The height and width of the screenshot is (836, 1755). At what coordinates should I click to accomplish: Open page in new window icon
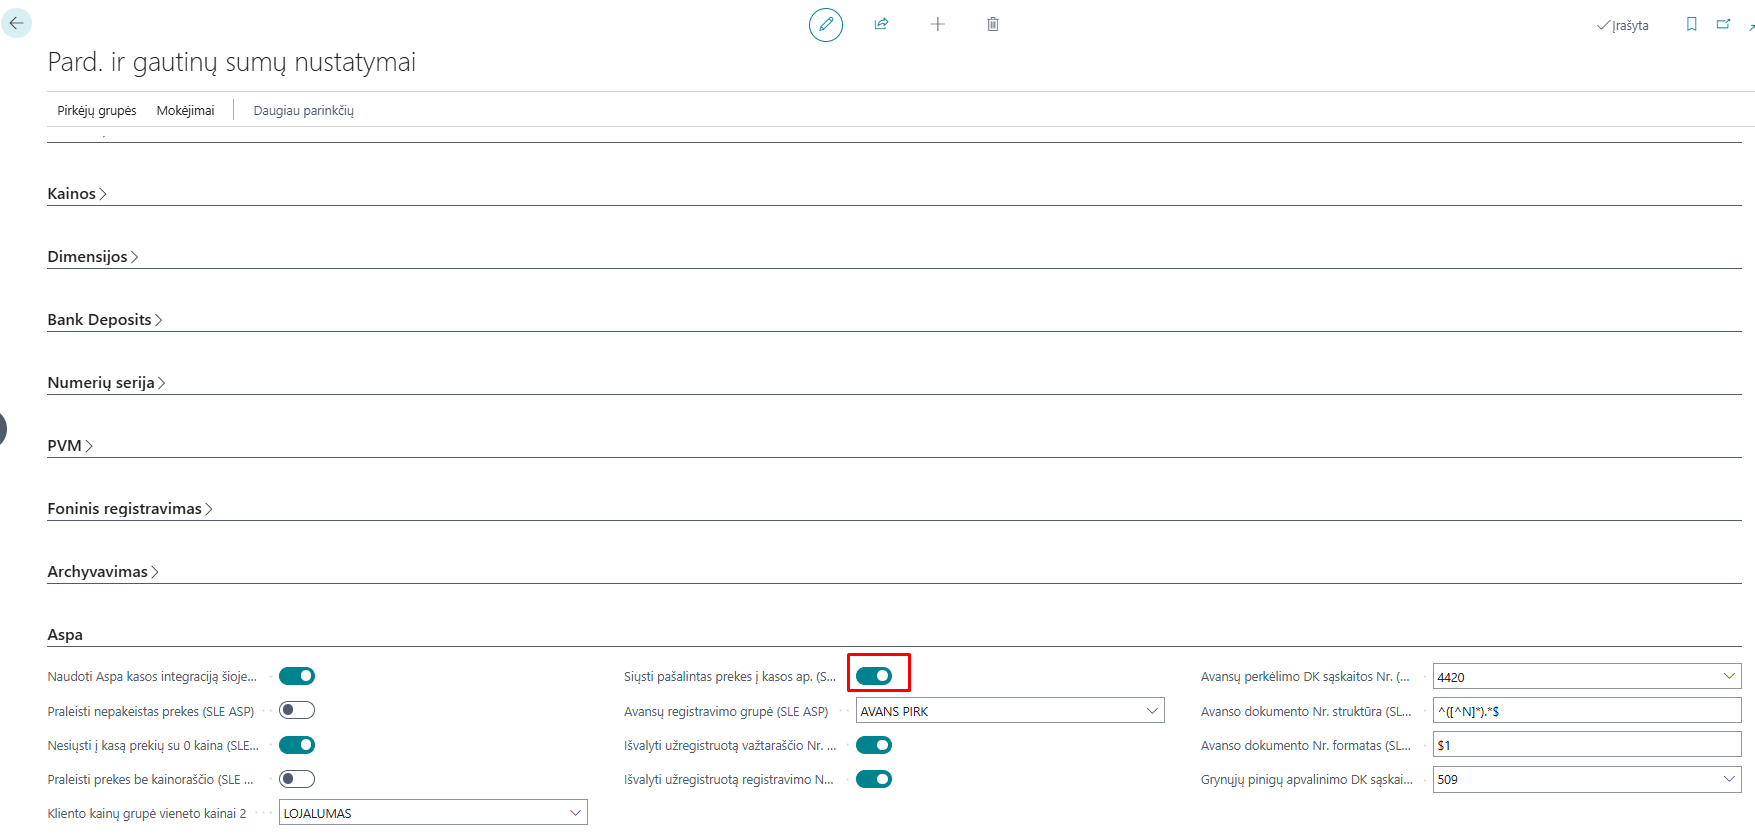[1723, 24]
